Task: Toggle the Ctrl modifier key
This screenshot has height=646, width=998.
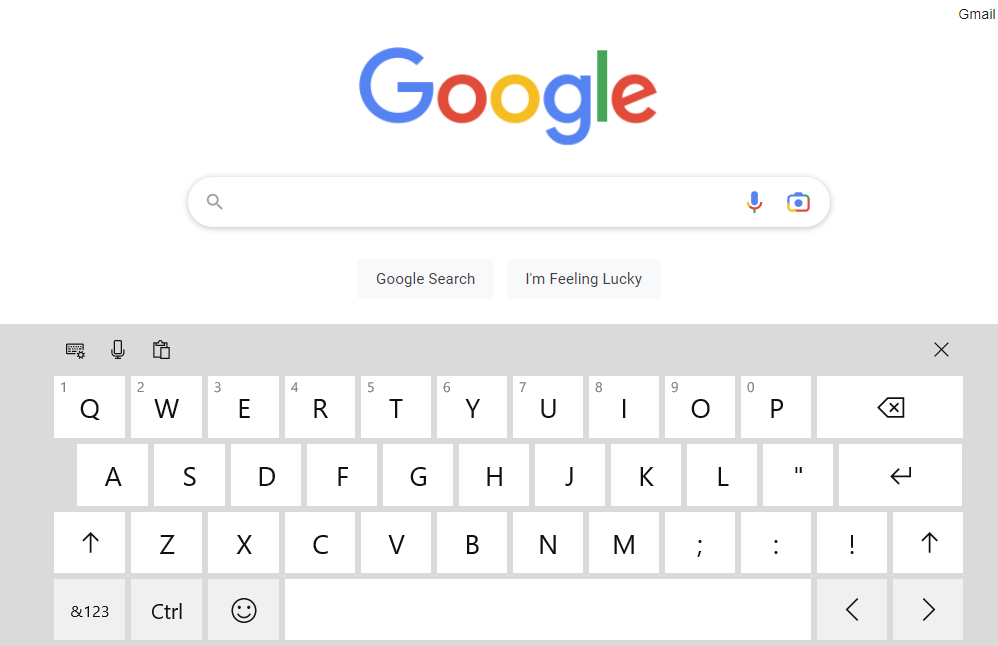Action: [x=167, y=610]
